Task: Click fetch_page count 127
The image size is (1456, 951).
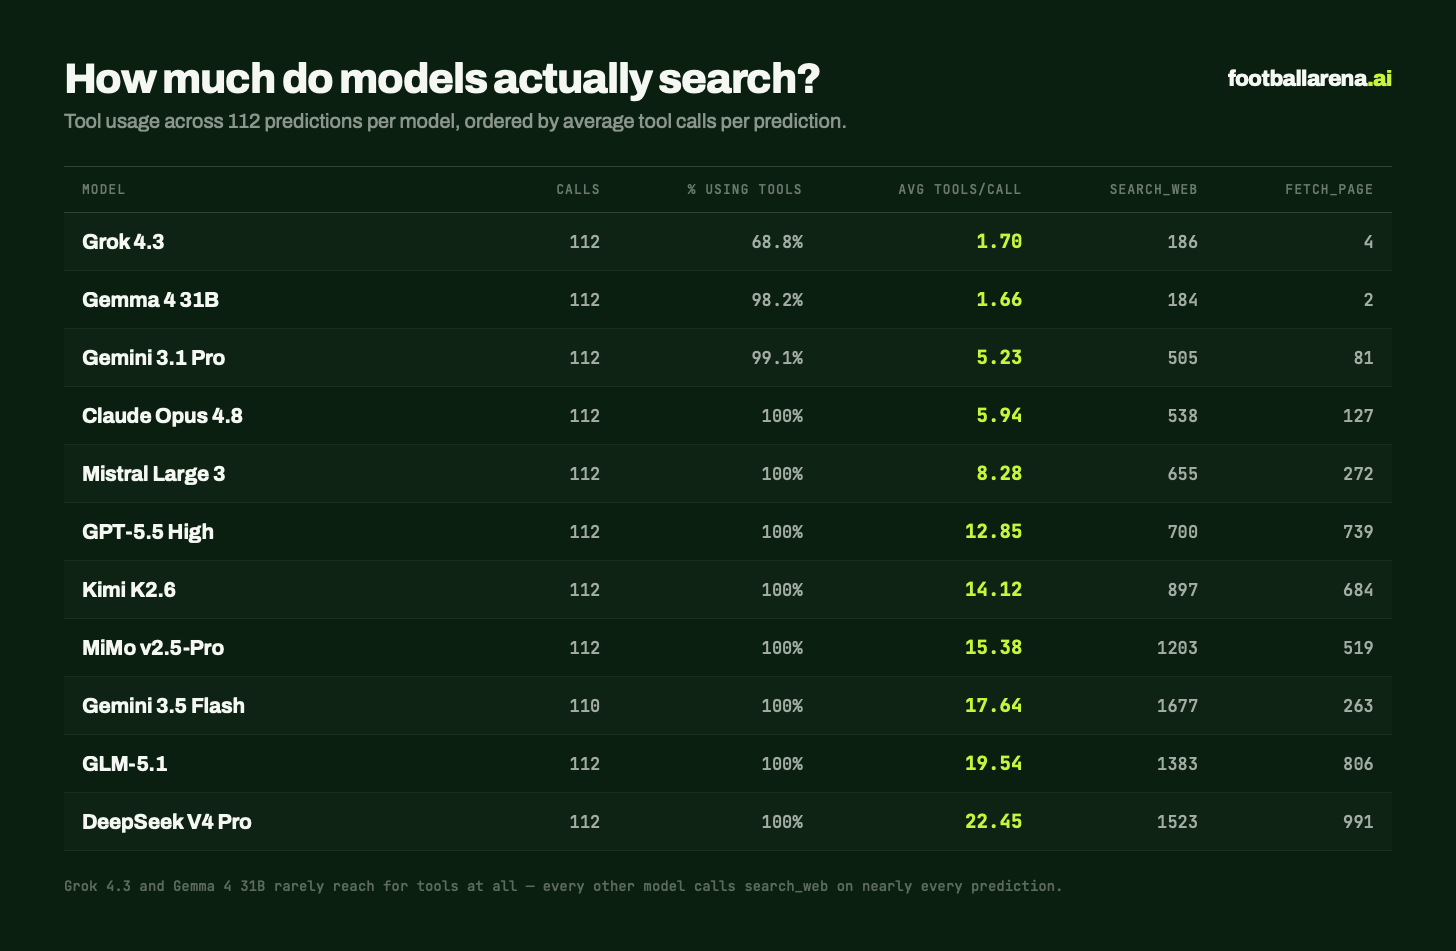Action: [1358, 416]
